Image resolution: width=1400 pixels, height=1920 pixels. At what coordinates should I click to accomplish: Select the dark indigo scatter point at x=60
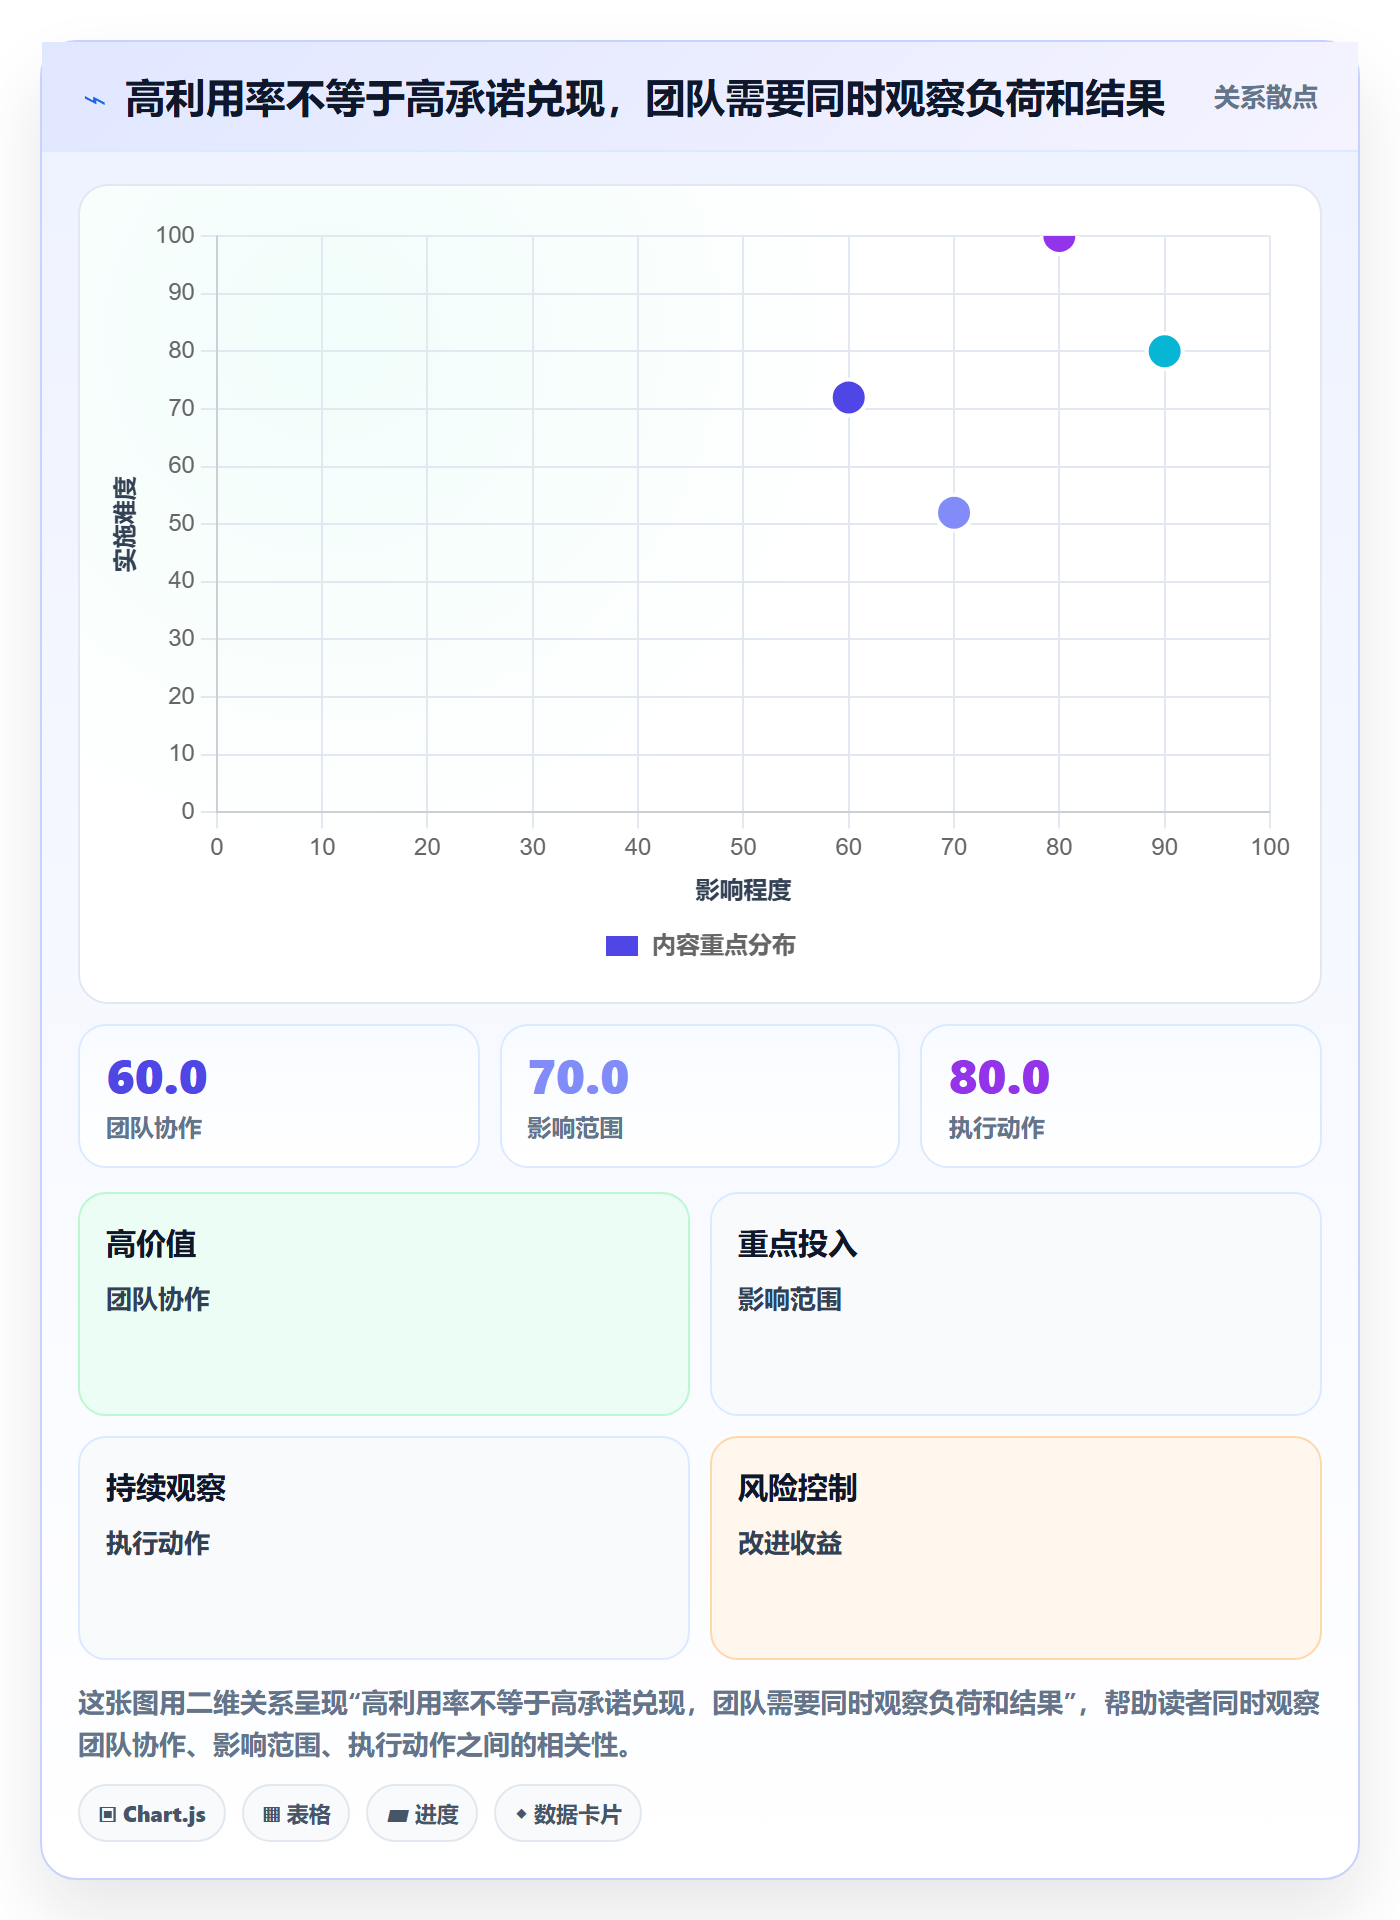848,397
